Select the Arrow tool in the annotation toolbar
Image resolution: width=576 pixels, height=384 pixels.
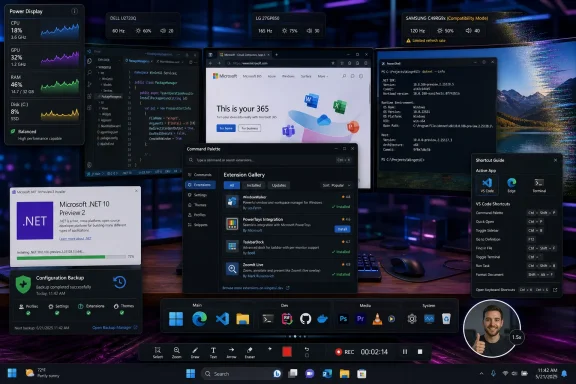(x=231, y=352)
